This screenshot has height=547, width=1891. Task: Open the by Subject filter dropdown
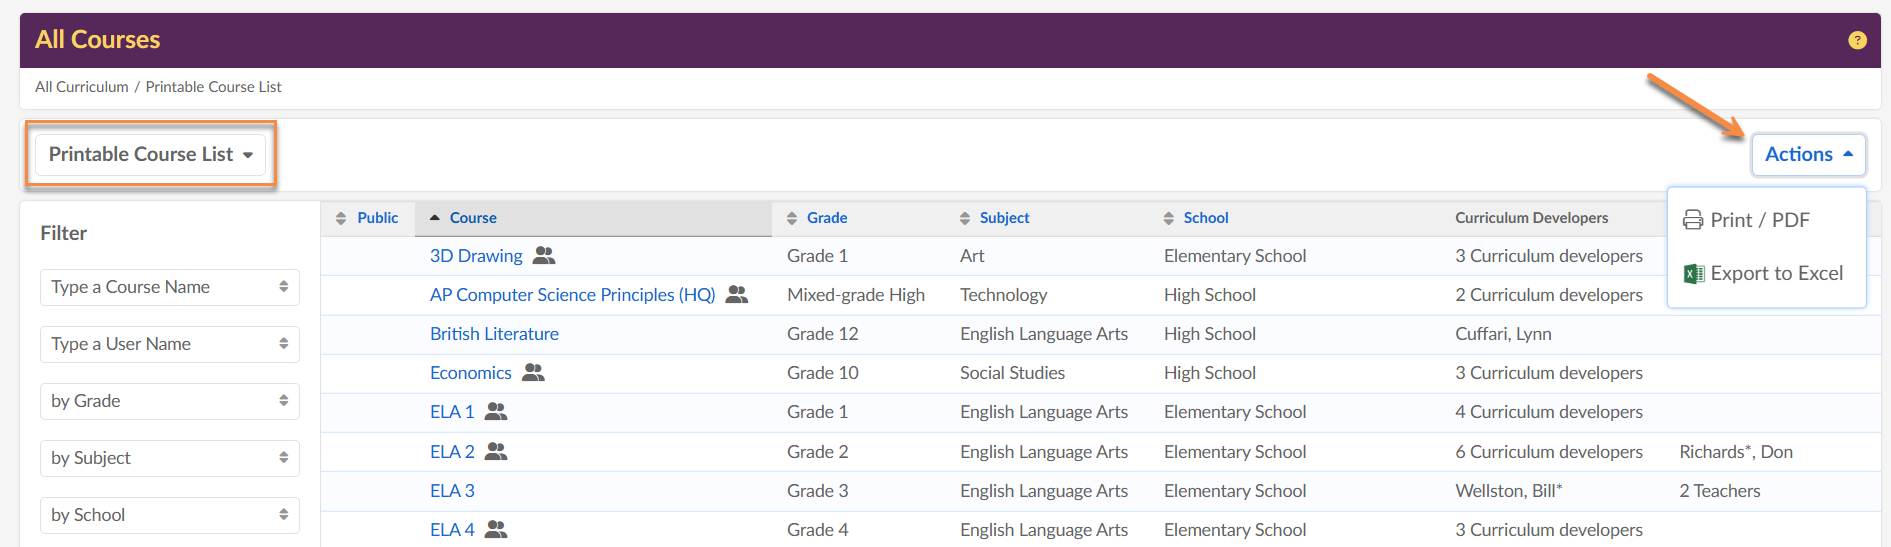169,458
